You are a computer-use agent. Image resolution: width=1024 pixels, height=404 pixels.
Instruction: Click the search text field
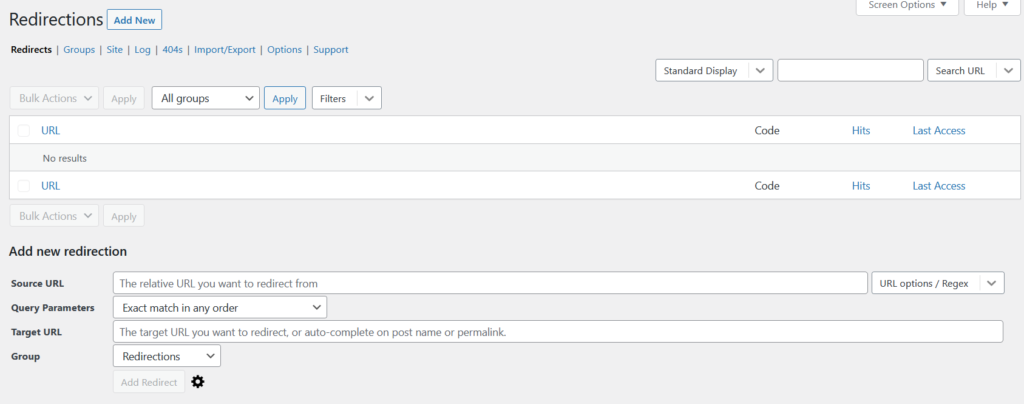850,70
